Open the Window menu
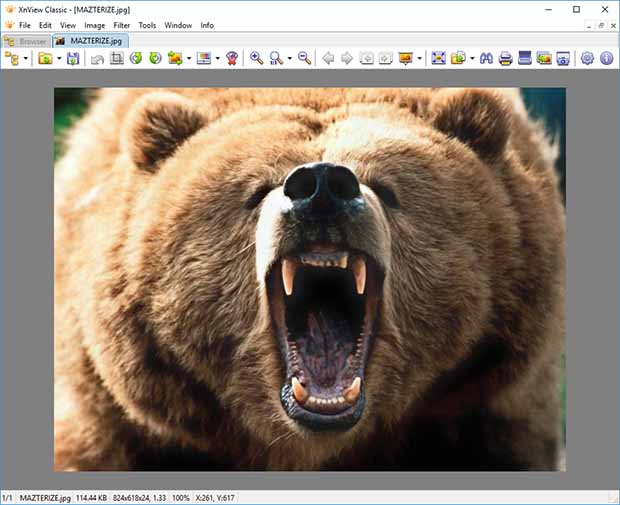Viewport: 620px width, 505px height. click(178, 25)
